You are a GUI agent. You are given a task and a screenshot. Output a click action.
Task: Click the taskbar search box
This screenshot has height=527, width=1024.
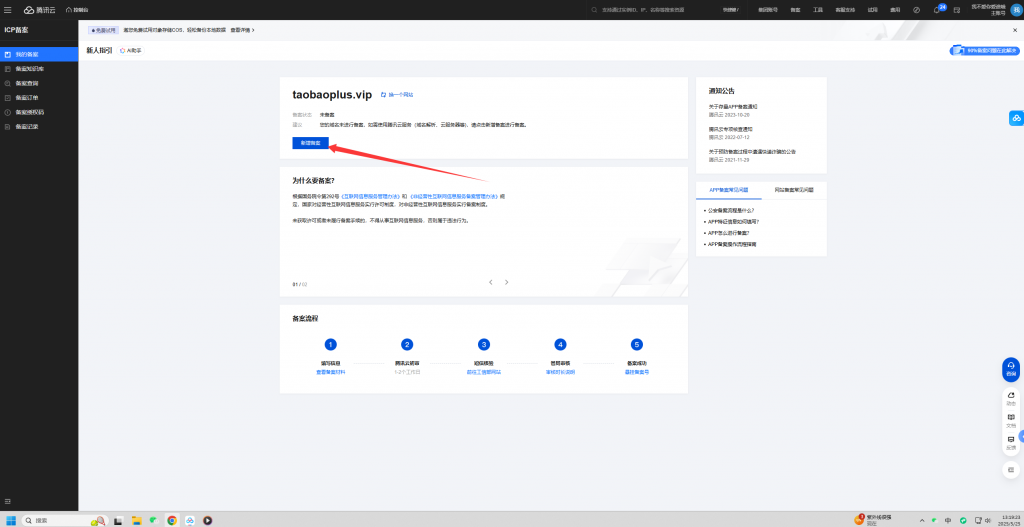64,520
